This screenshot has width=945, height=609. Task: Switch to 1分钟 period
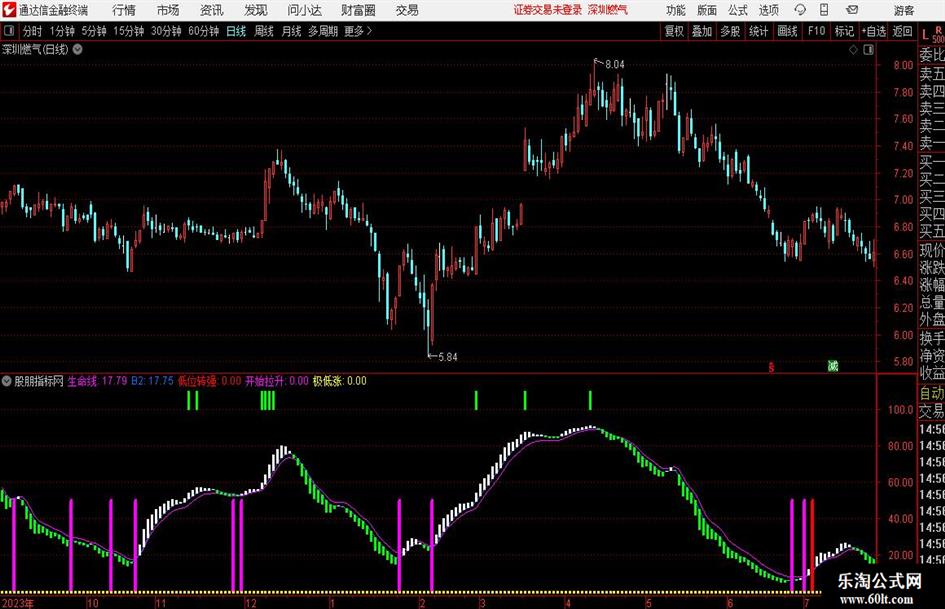tap(62, 31)
